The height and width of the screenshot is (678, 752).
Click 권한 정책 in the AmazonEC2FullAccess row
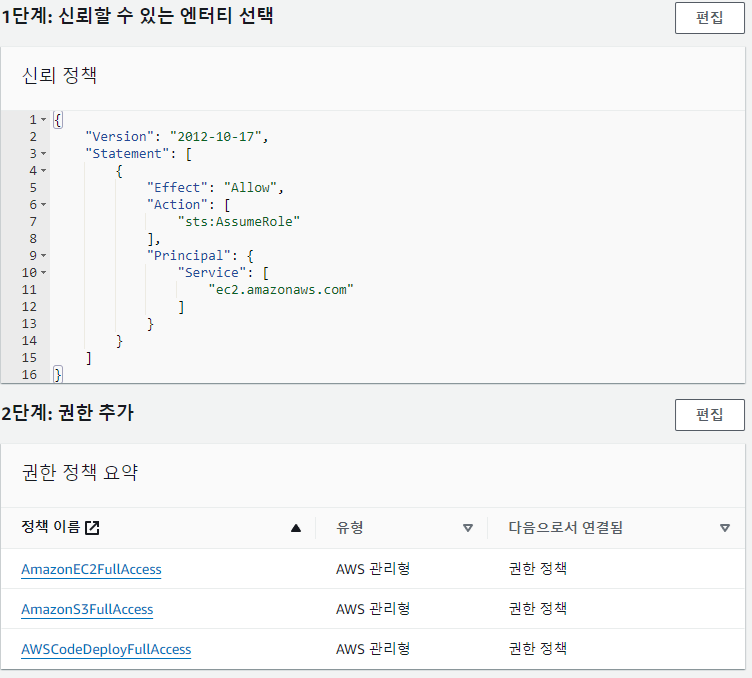(538, 569)
